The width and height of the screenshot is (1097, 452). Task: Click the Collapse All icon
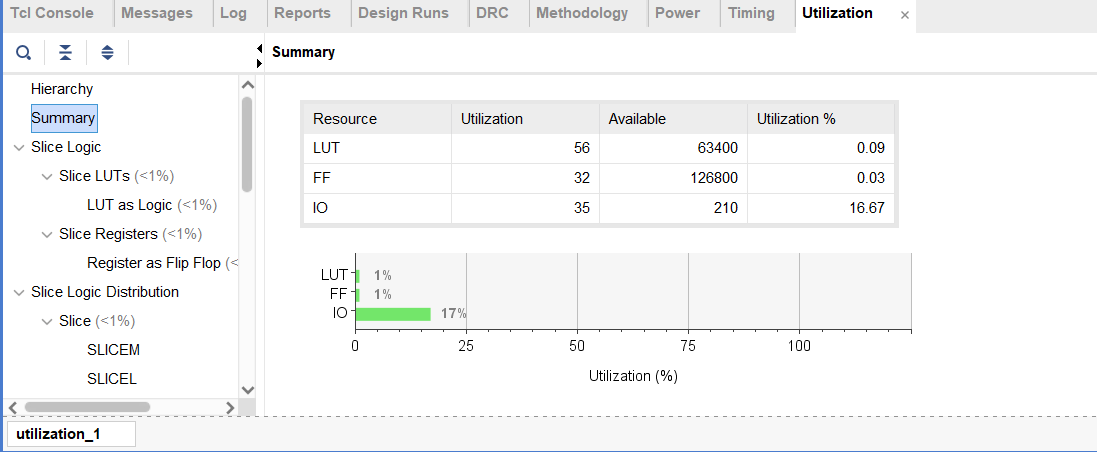[65, 52]
